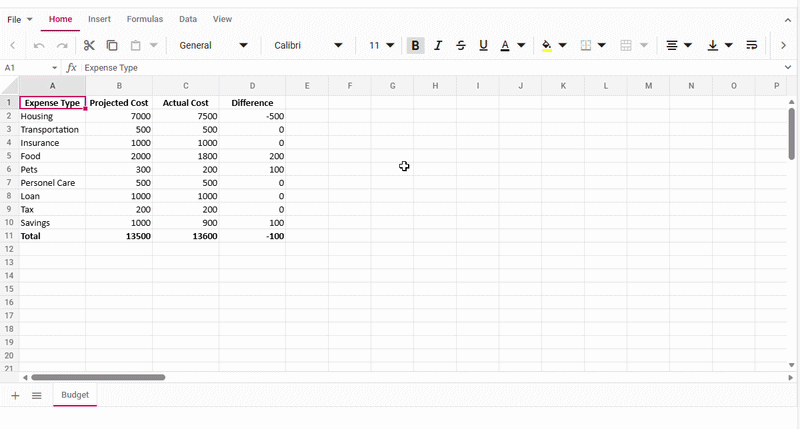Expand the formula bar

coord(788,67)
